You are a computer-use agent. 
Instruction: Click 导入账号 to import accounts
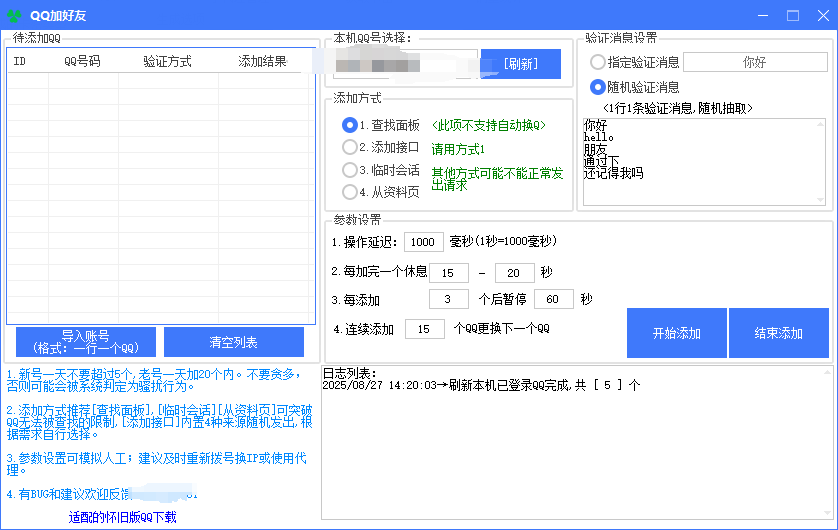coord(85,342)
